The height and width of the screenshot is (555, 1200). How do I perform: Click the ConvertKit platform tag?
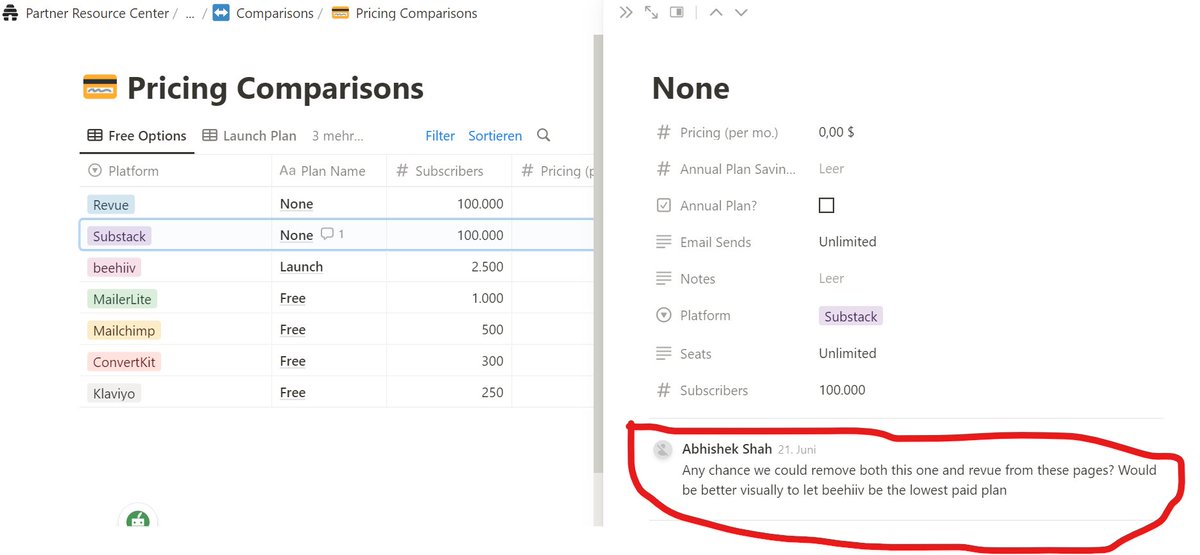(x=124, y=361)
